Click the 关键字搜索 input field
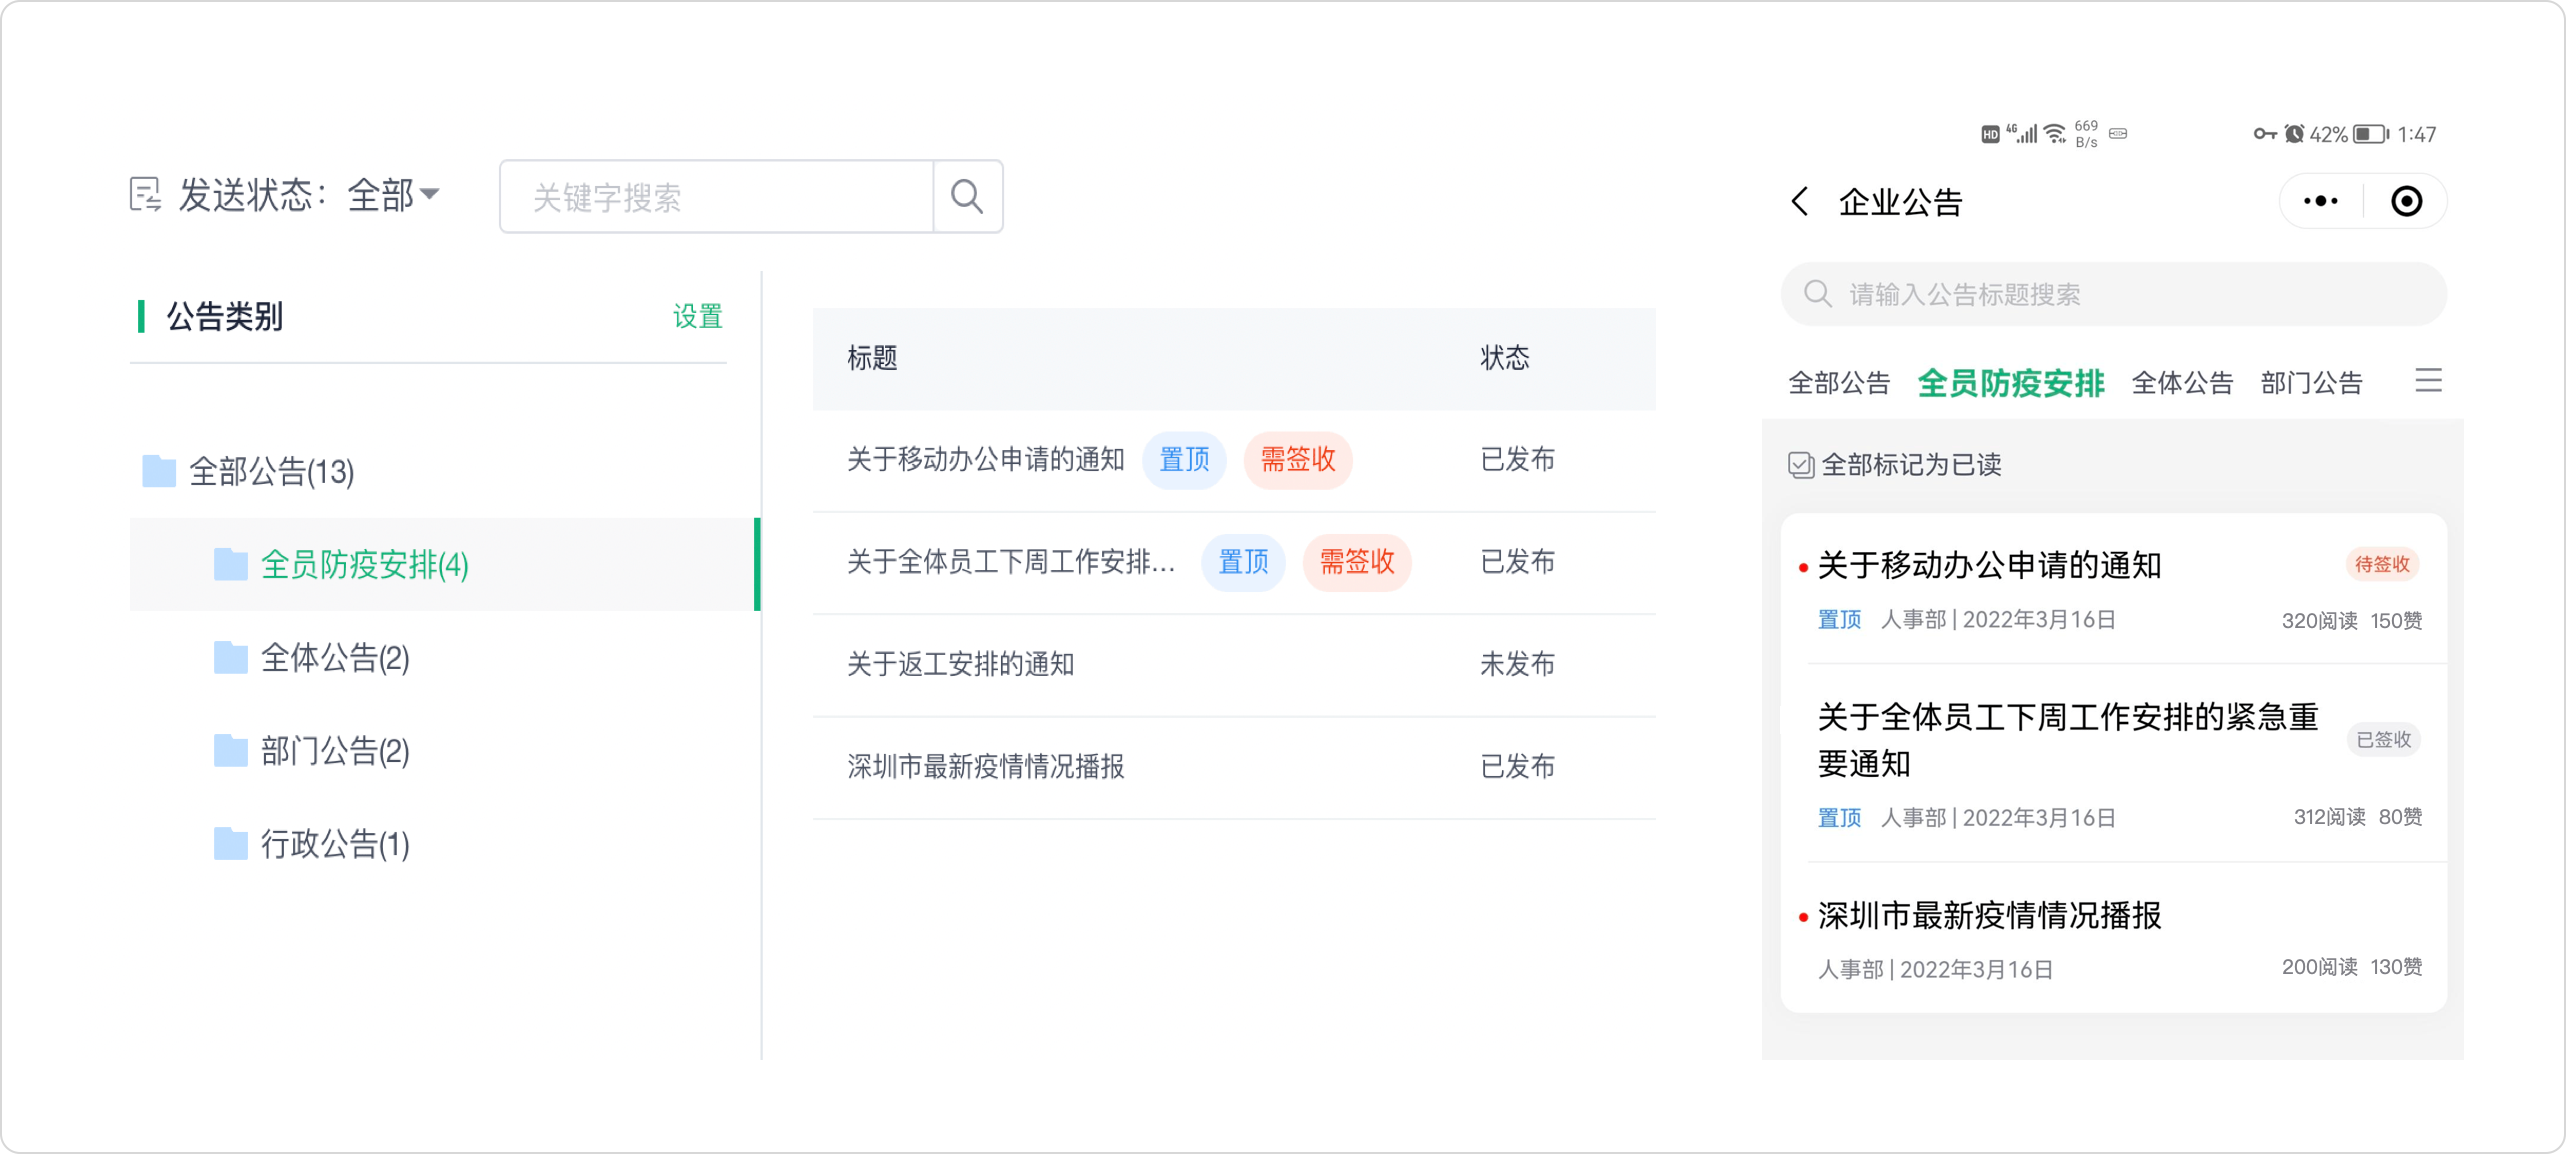The width and height of the screenshot is (2566, 1154). coord(716,197)
